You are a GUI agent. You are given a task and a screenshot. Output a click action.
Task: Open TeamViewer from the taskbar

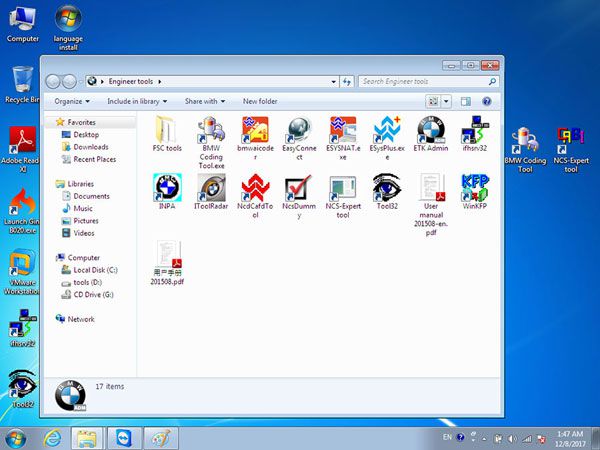125,439
